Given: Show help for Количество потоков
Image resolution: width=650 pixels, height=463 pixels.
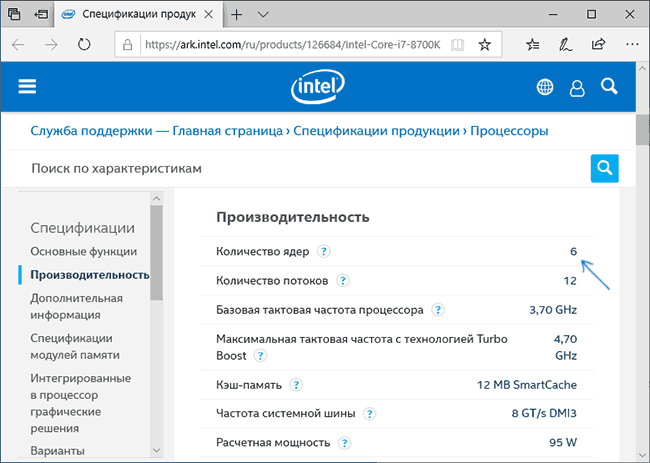Looking at the screenshot, I should click(x=342, y=281).
